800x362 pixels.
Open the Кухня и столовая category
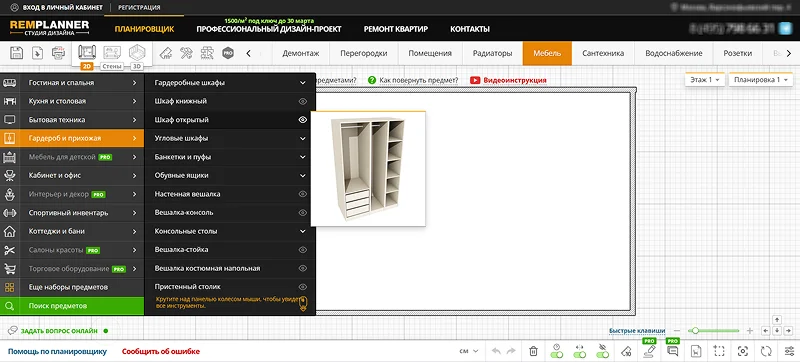coord(72,101)
